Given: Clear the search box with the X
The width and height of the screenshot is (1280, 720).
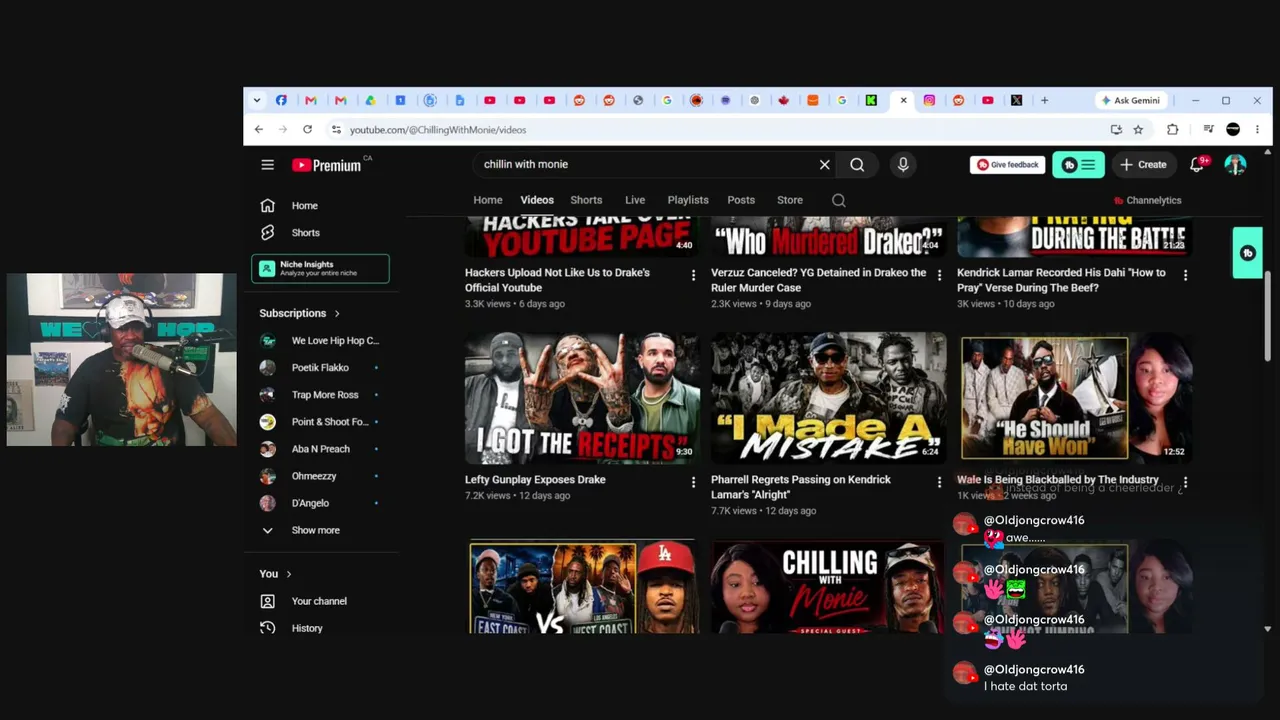Looking at the screenshot, I should pos(825,165).
